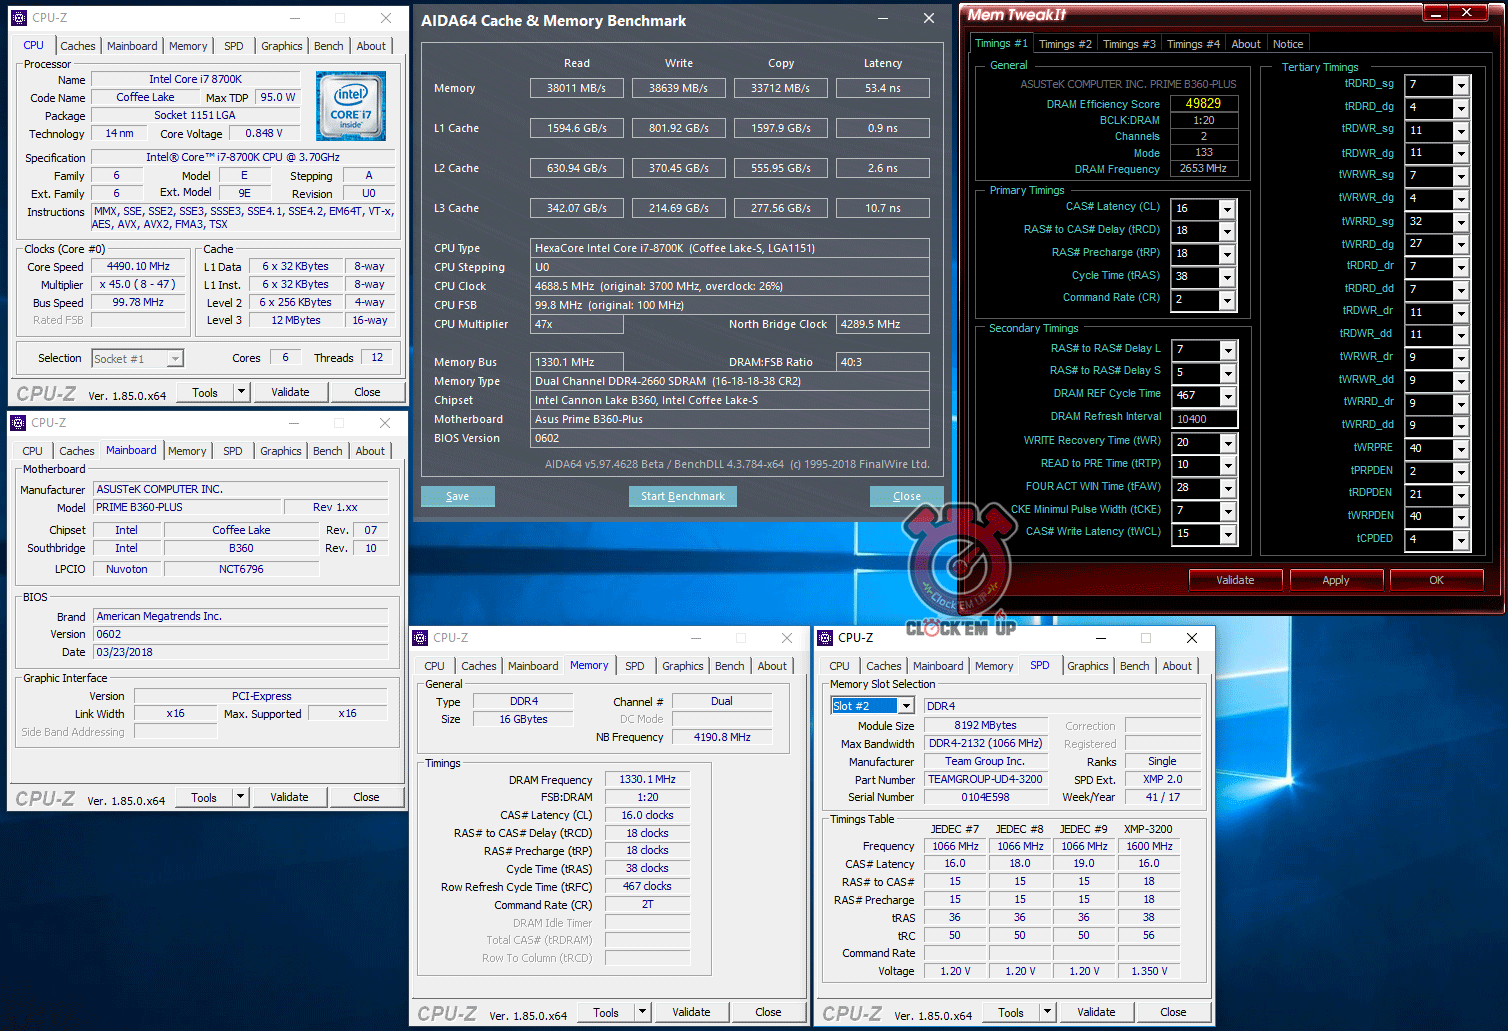Switch to Timings #2 tab in Mem TweakIt
Image resolution: width=1508 pixels, height=1031 pixels.
pos(1064,44)
